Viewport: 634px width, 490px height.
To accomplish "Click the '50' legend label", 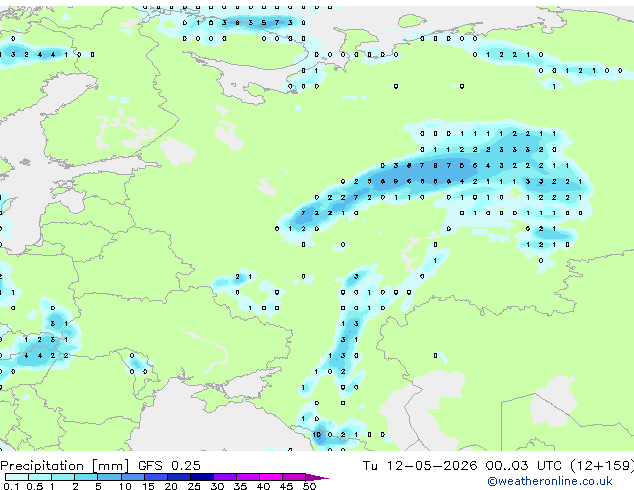I will click(309, 486).
